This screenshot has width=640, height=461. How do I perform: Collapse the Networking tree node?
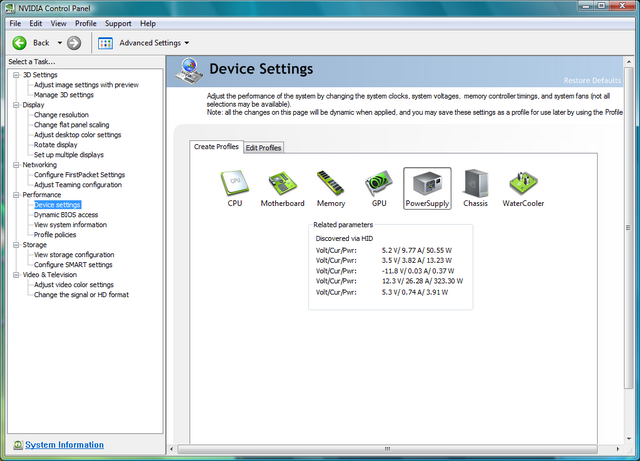coord(16,165)
